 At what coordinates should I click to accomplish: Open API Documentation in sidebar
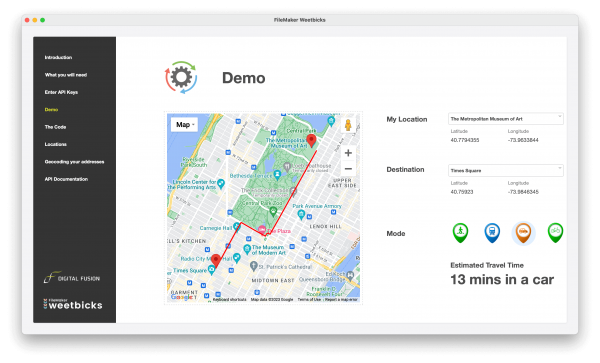tap(66, 179)
